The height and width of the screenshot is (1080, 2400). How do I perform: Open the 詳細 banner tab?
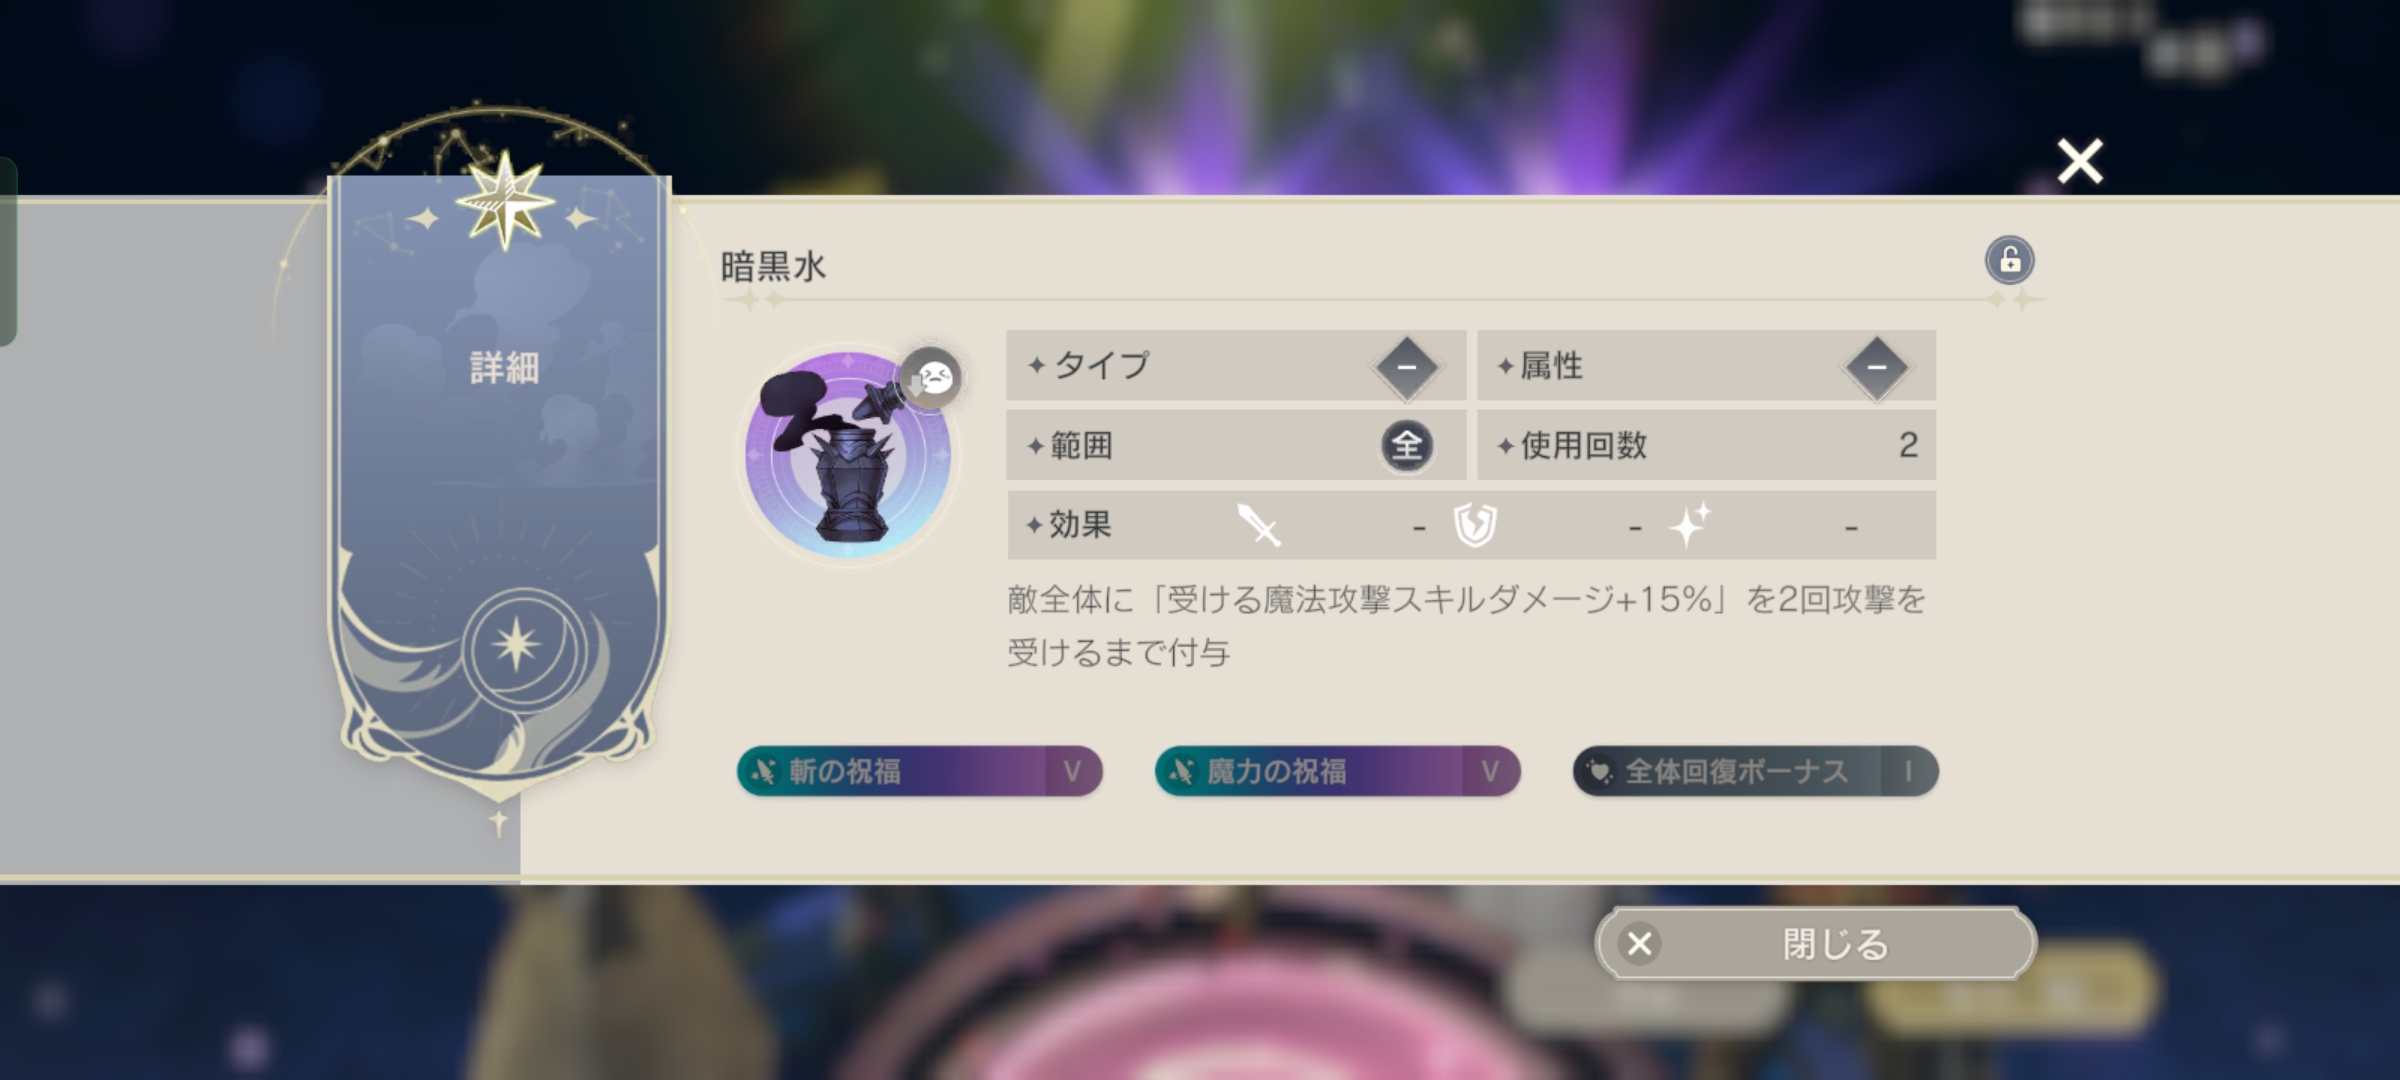[x=504, y=367]
